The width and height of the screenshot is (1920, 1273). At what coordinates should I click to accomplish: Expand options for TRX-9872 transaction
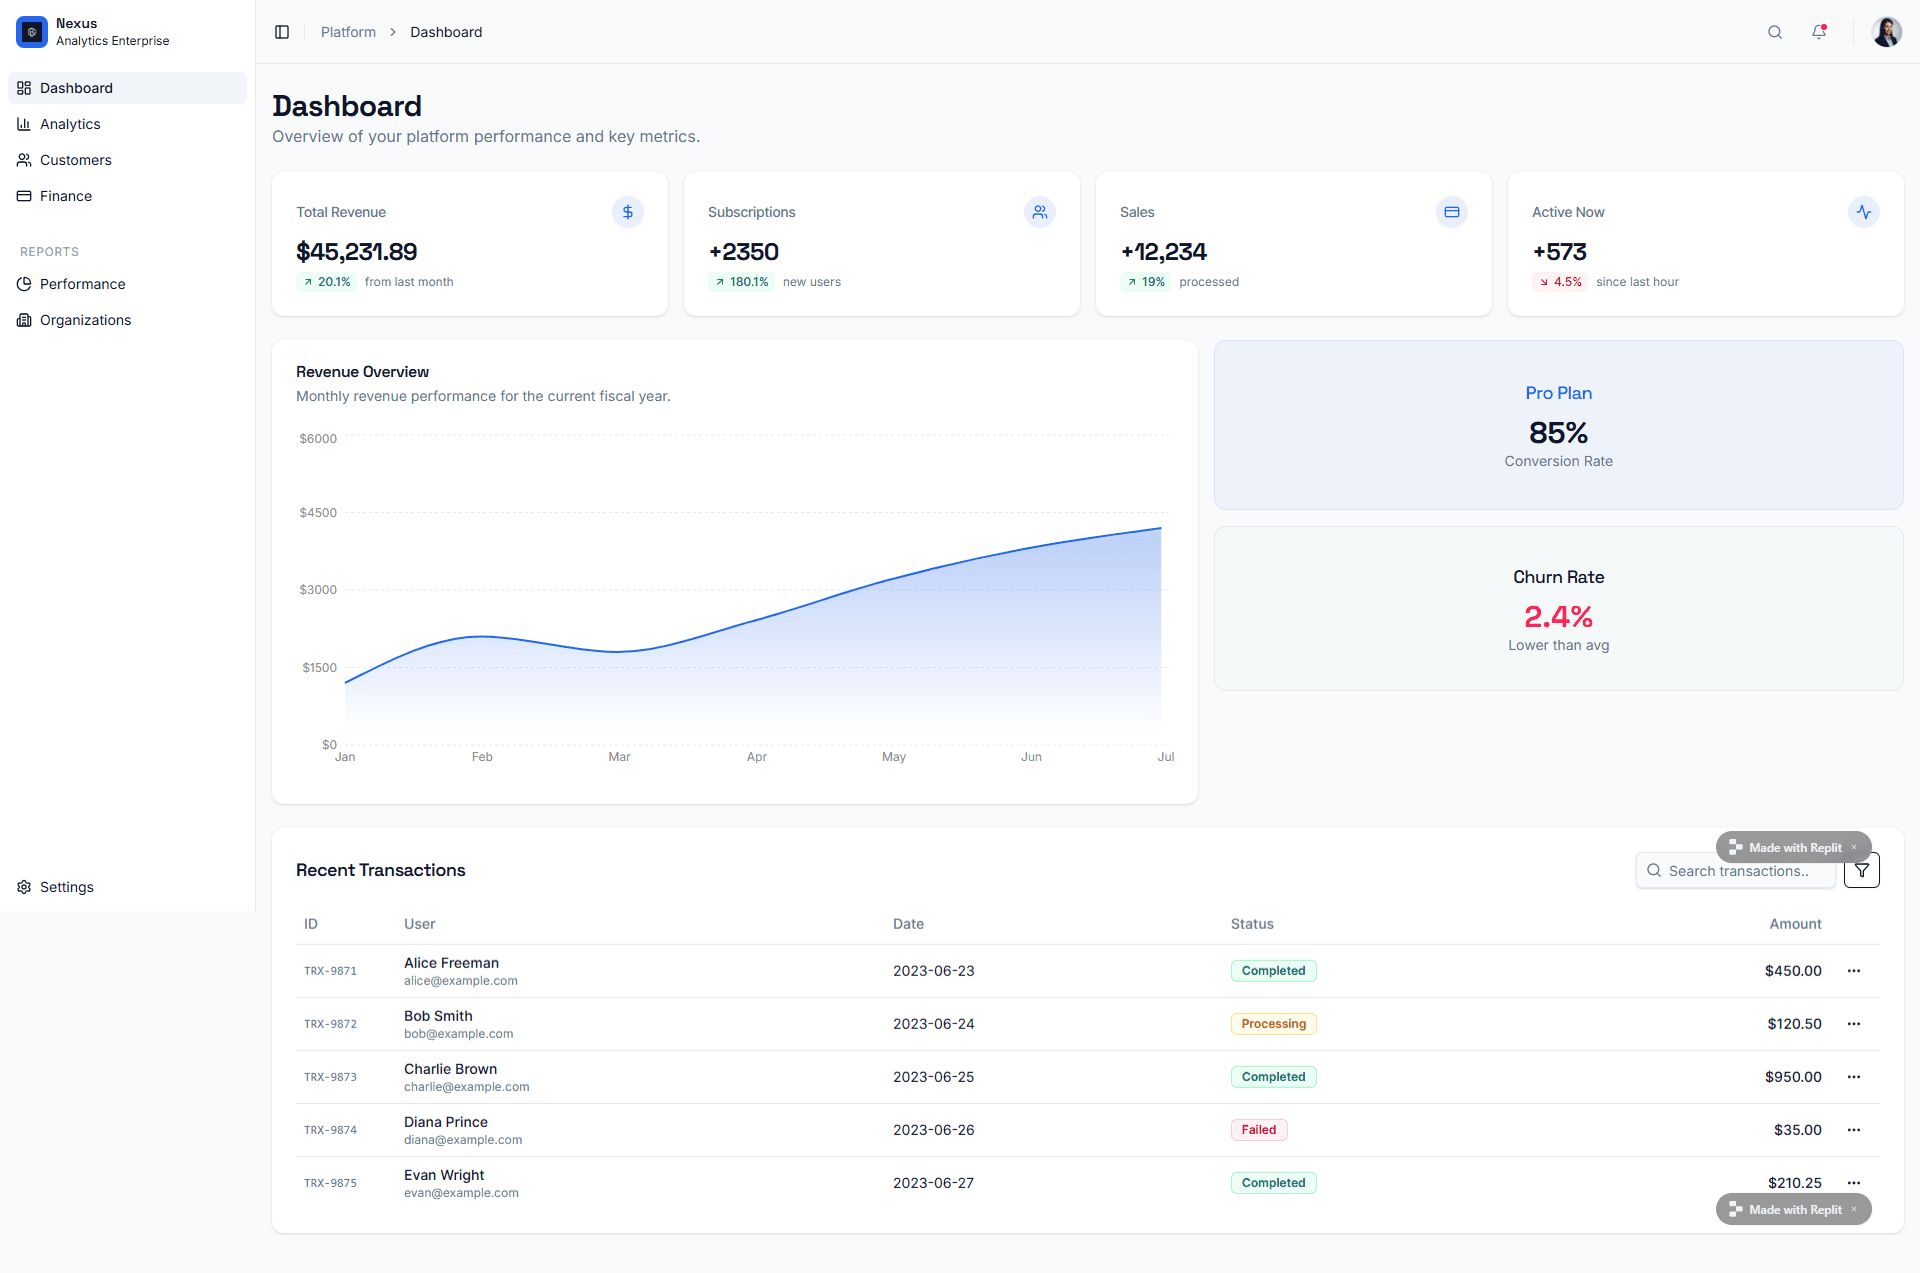[x=1854, y=1024]
